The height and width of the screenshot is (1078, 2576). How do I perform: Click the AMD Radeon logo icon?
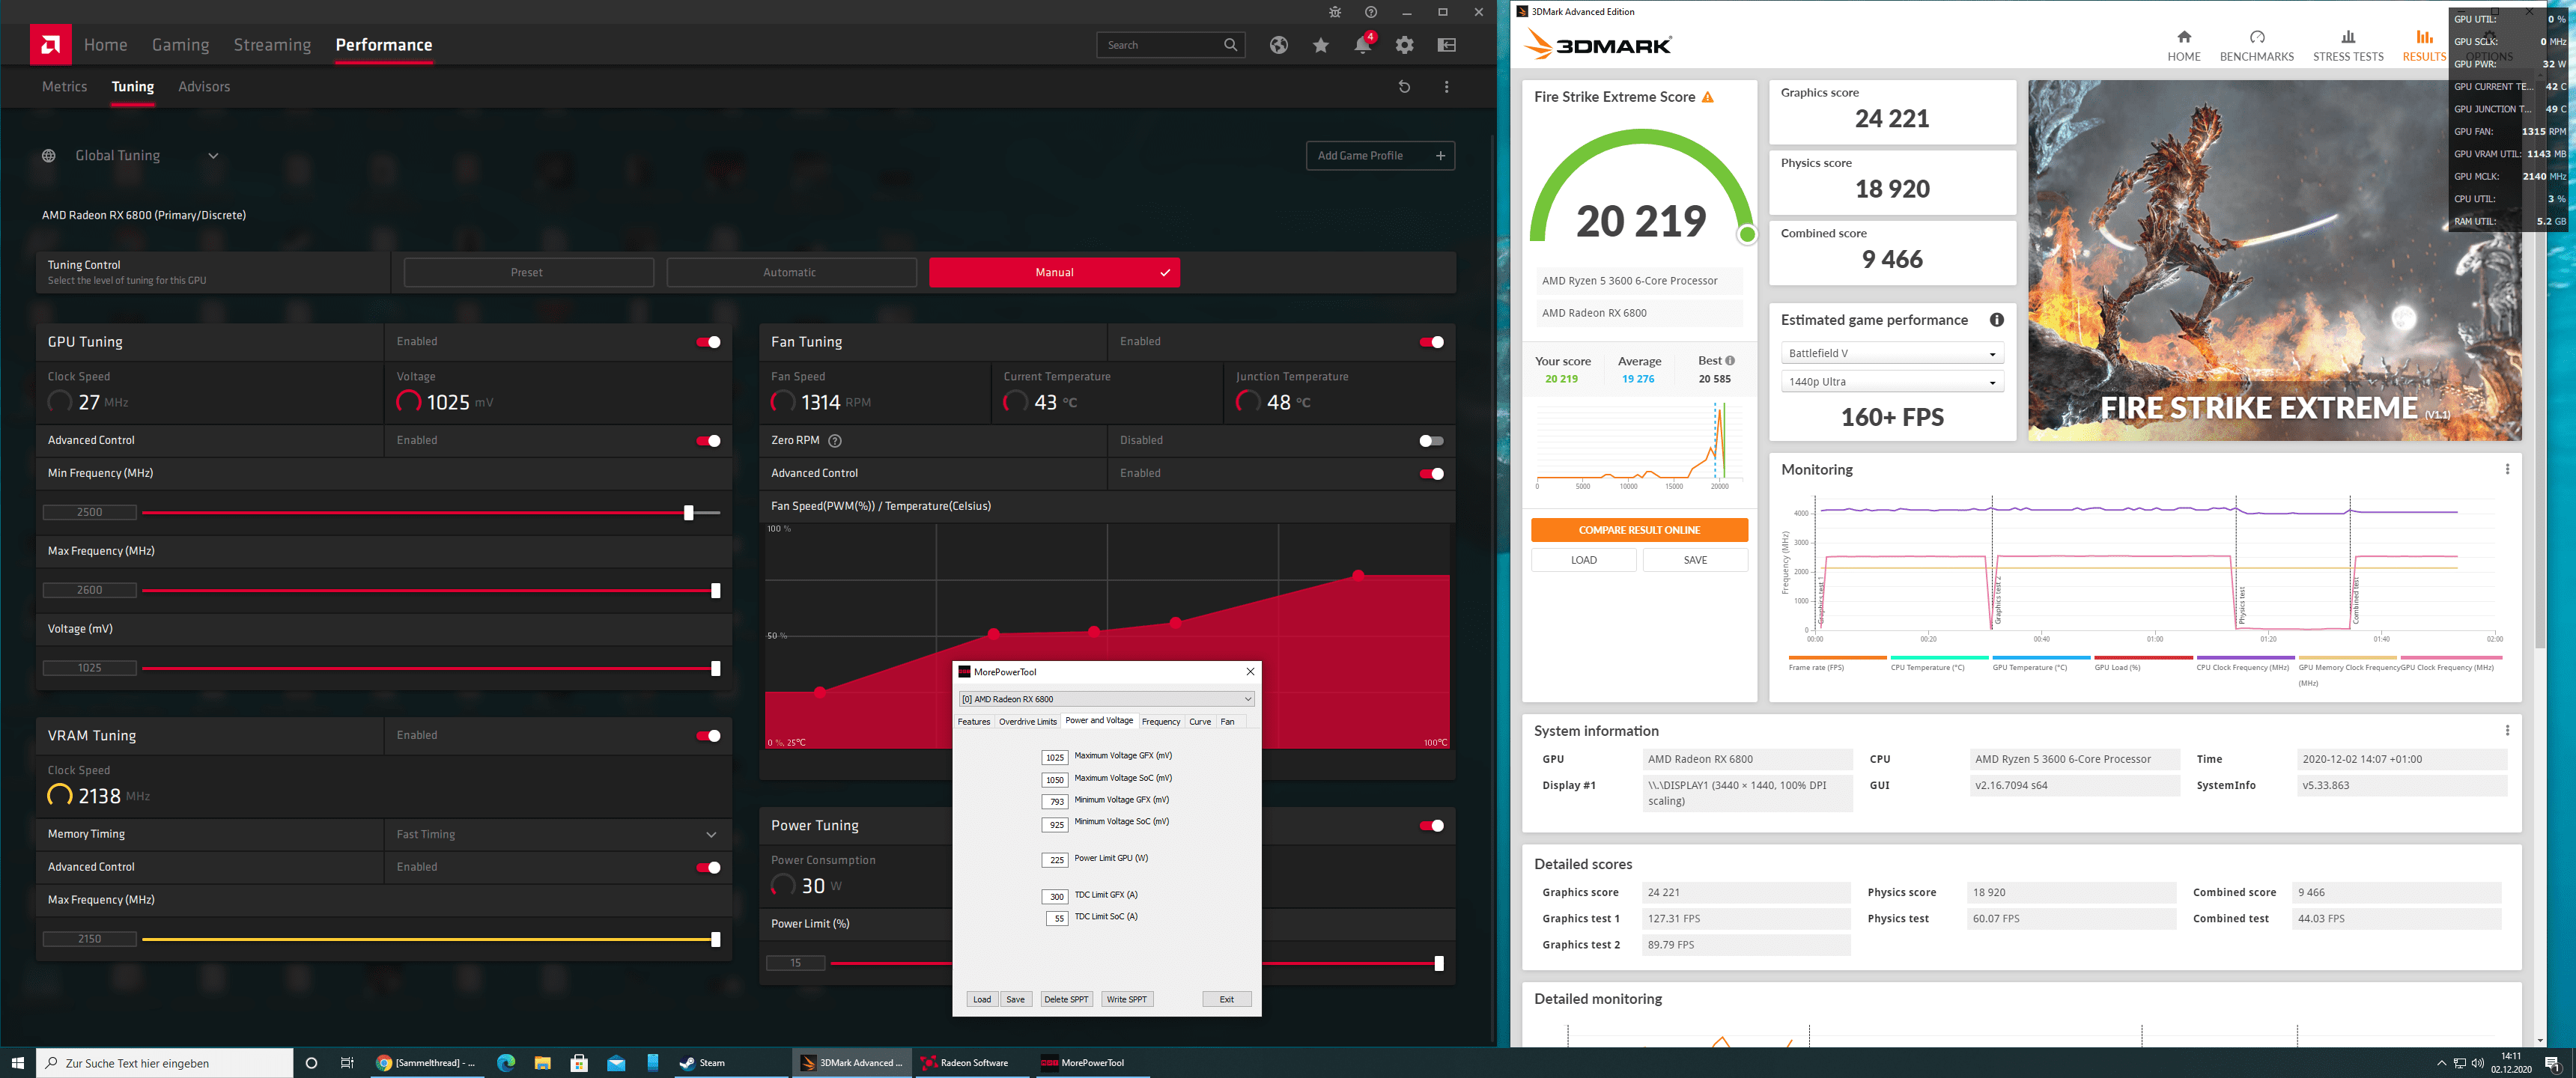pos(50,44)
